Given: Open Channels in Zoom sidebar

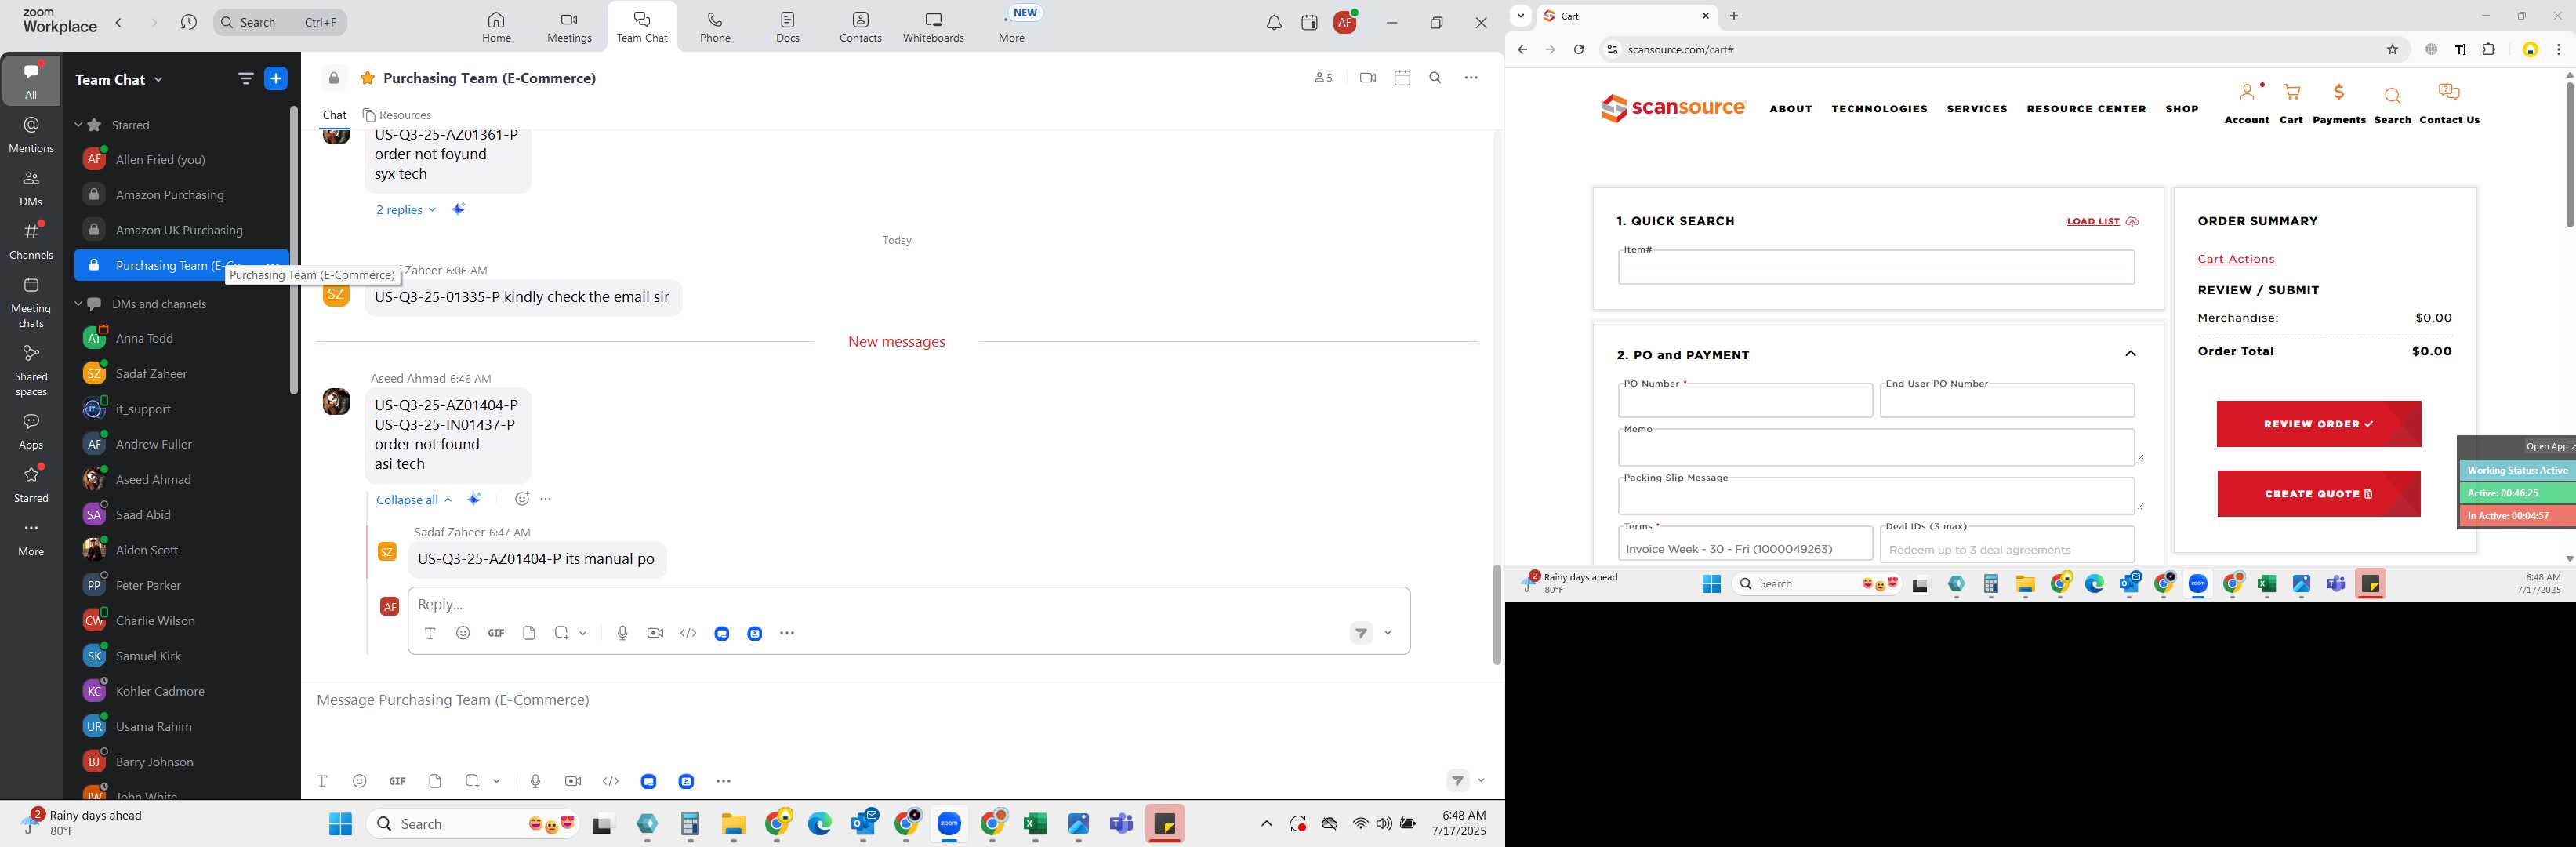Looking at the screenshot, I should click(31, 241).
